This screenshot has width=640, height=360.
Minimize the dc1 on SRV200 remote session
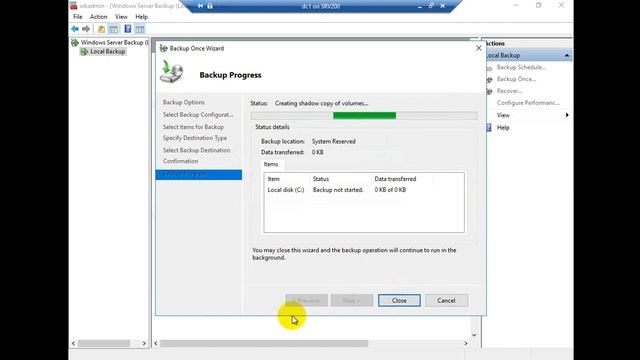[420, 6]
